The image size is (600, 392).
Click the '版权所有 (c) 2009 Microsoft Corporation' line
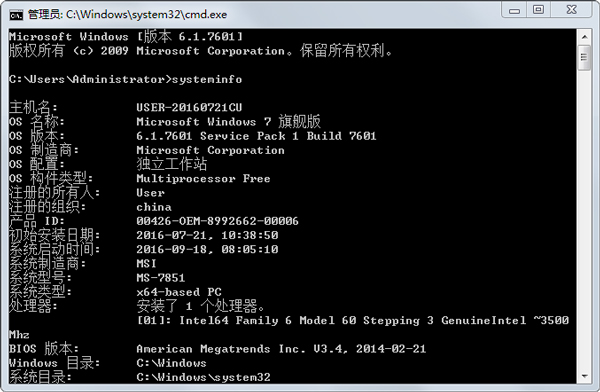[x=200, y=51]
